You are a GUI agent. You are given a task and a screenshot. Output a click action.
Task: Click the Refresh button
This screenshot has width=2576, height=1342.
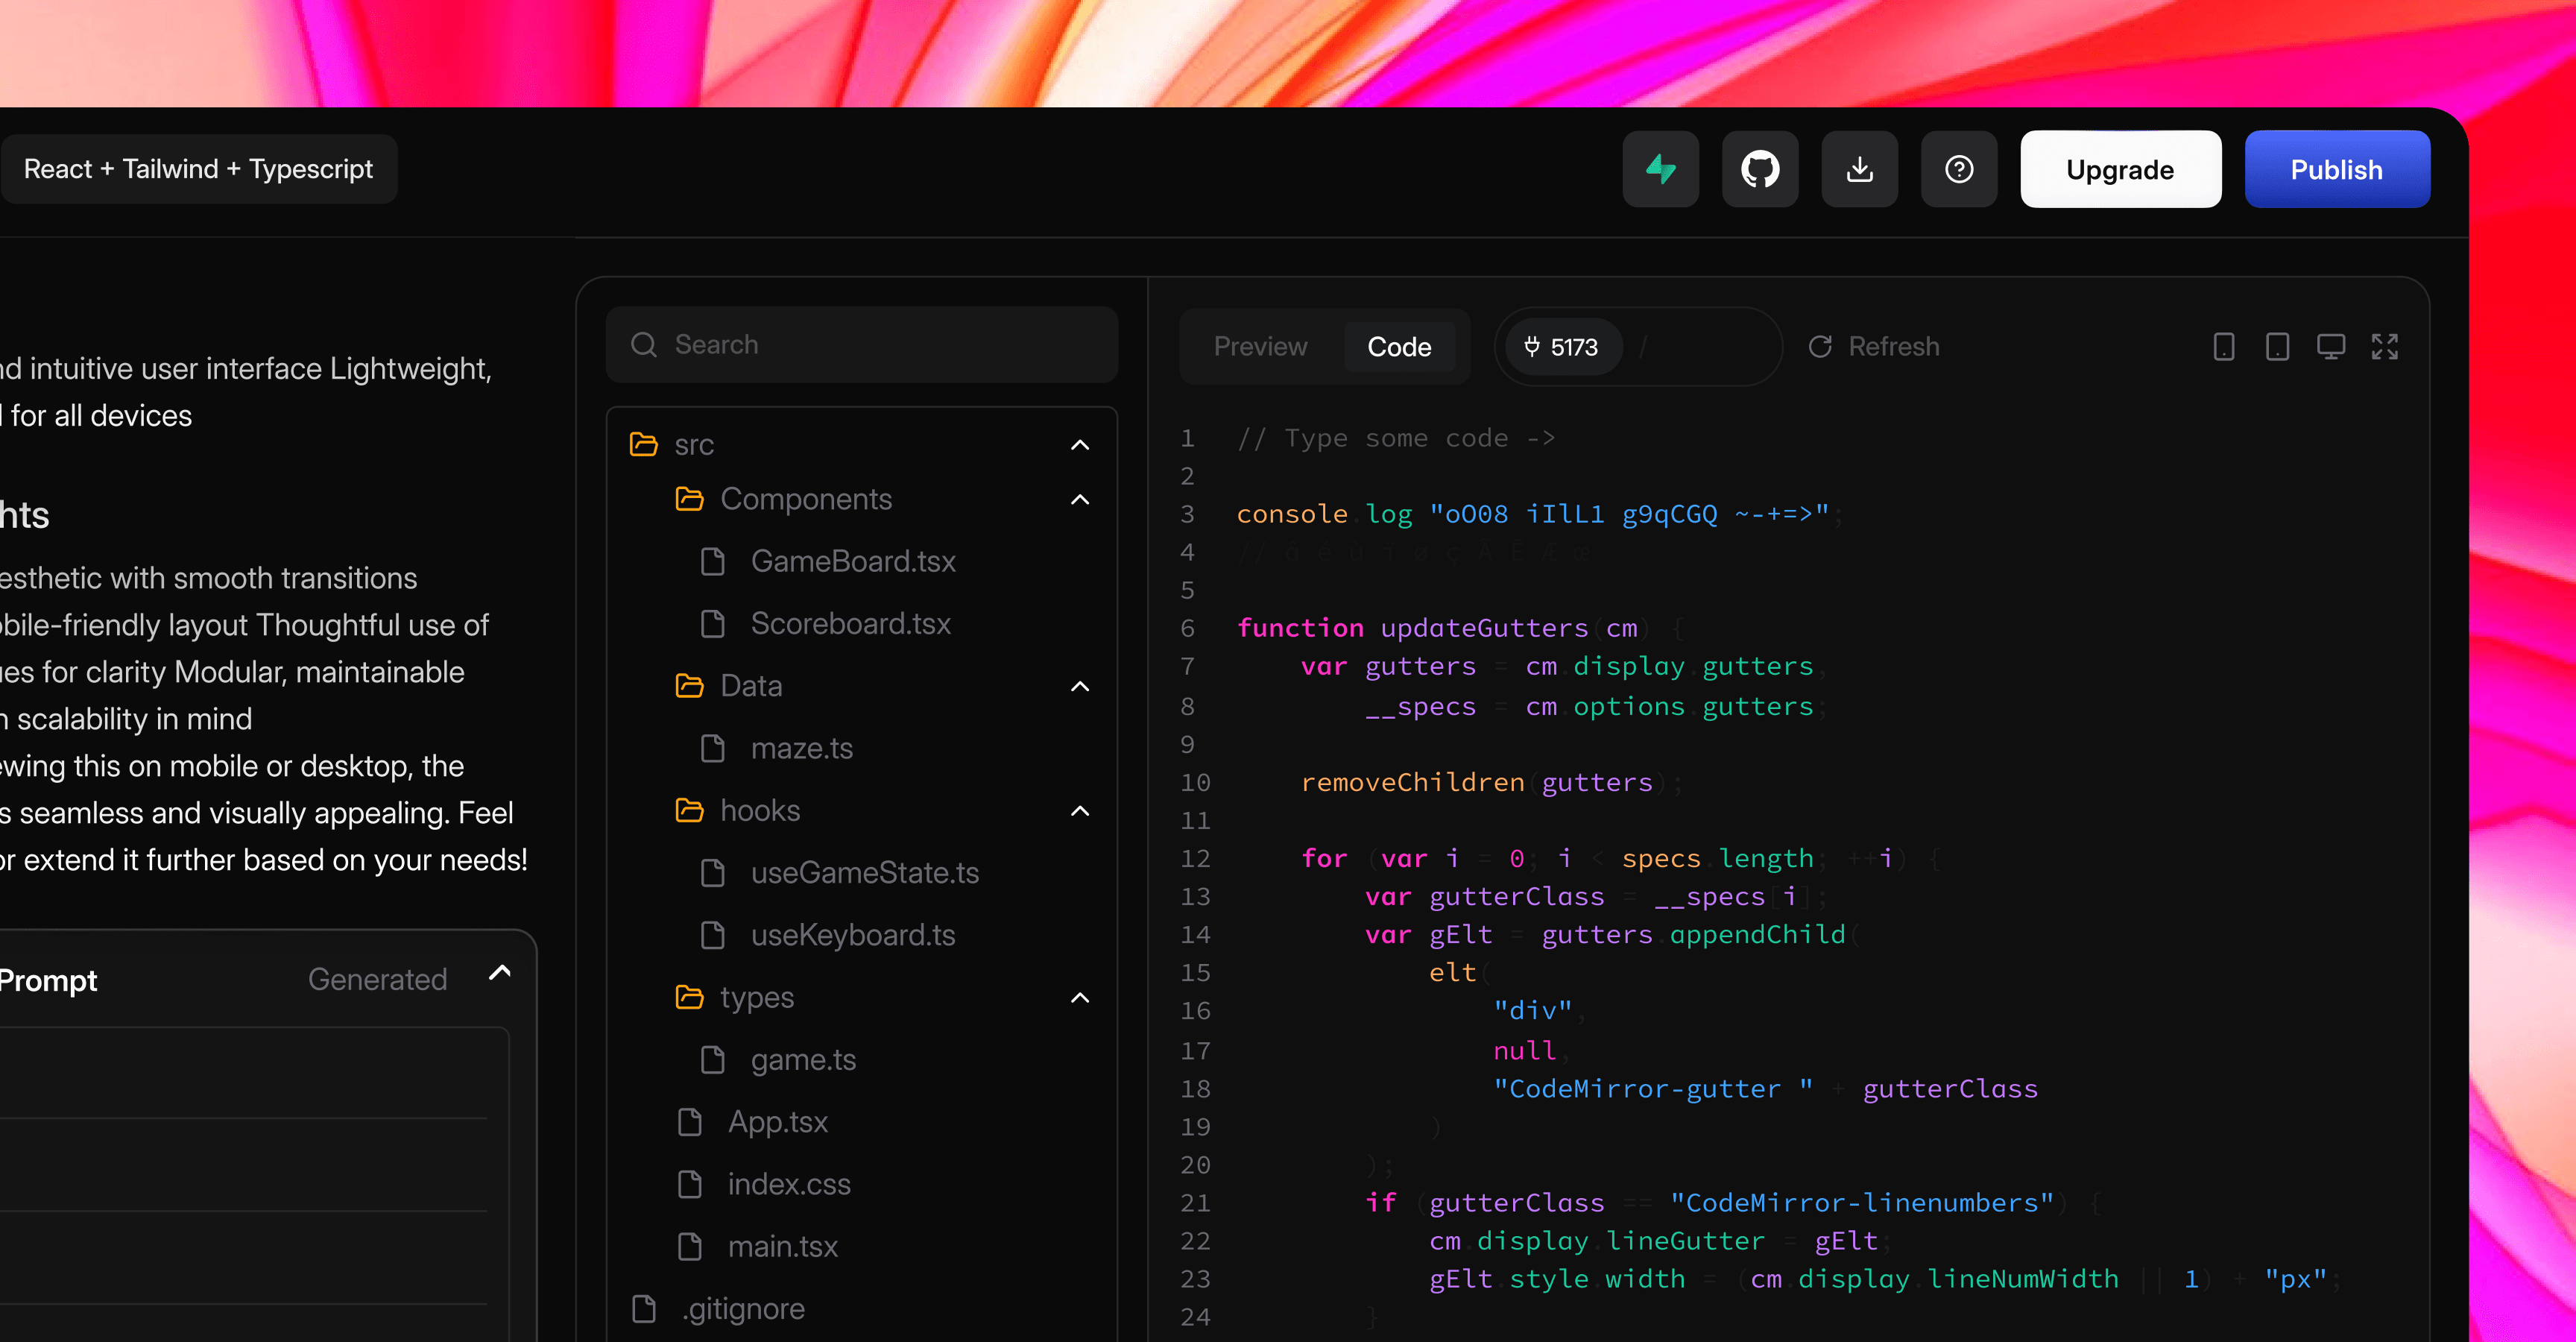click(1874, 347)
